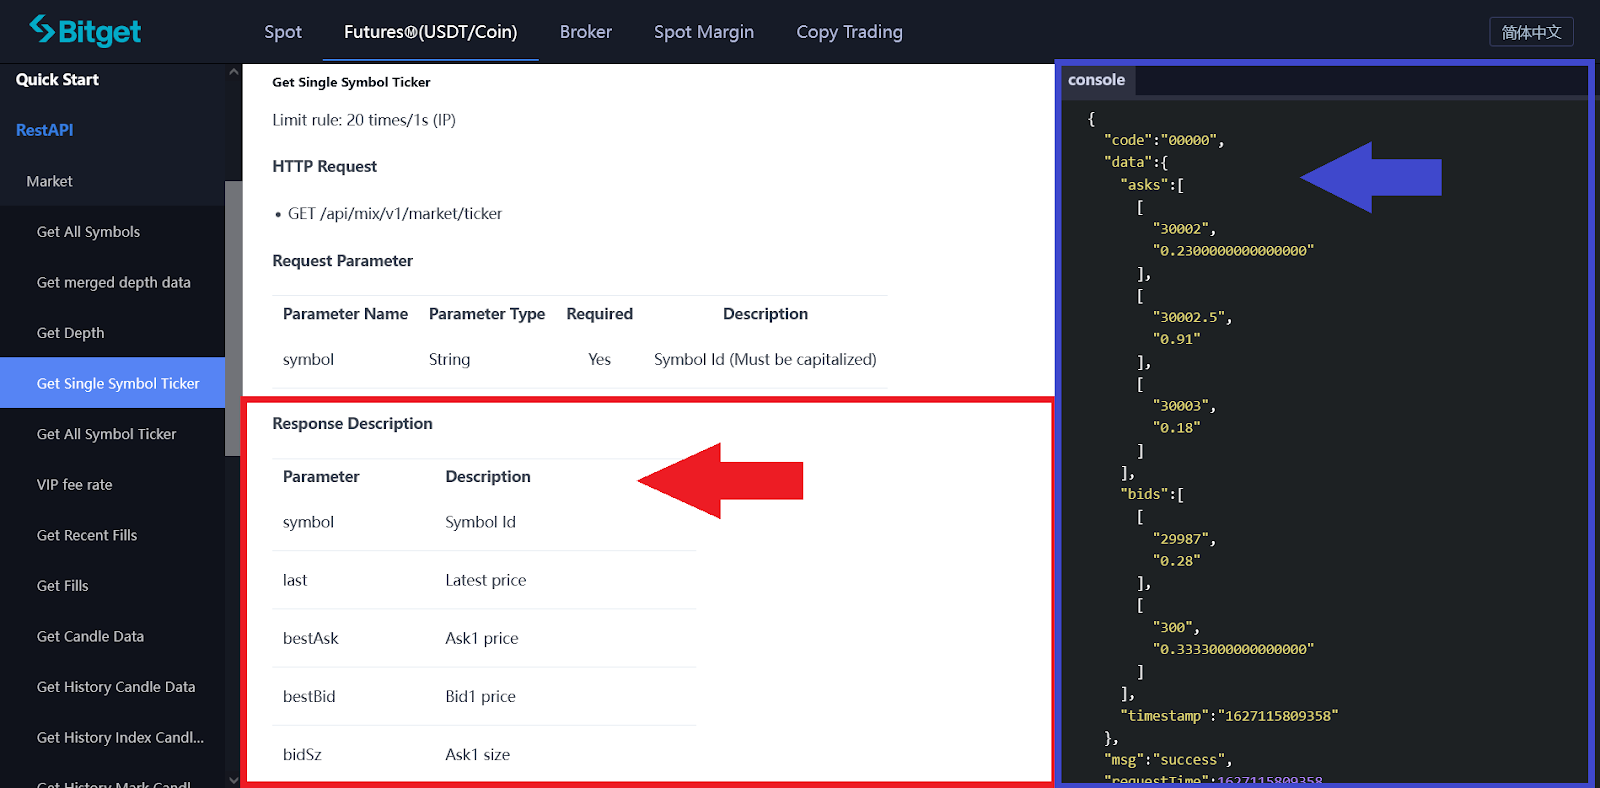Open the Get Fills entry
1600x788 pixels.
click(x=63, y=586)
